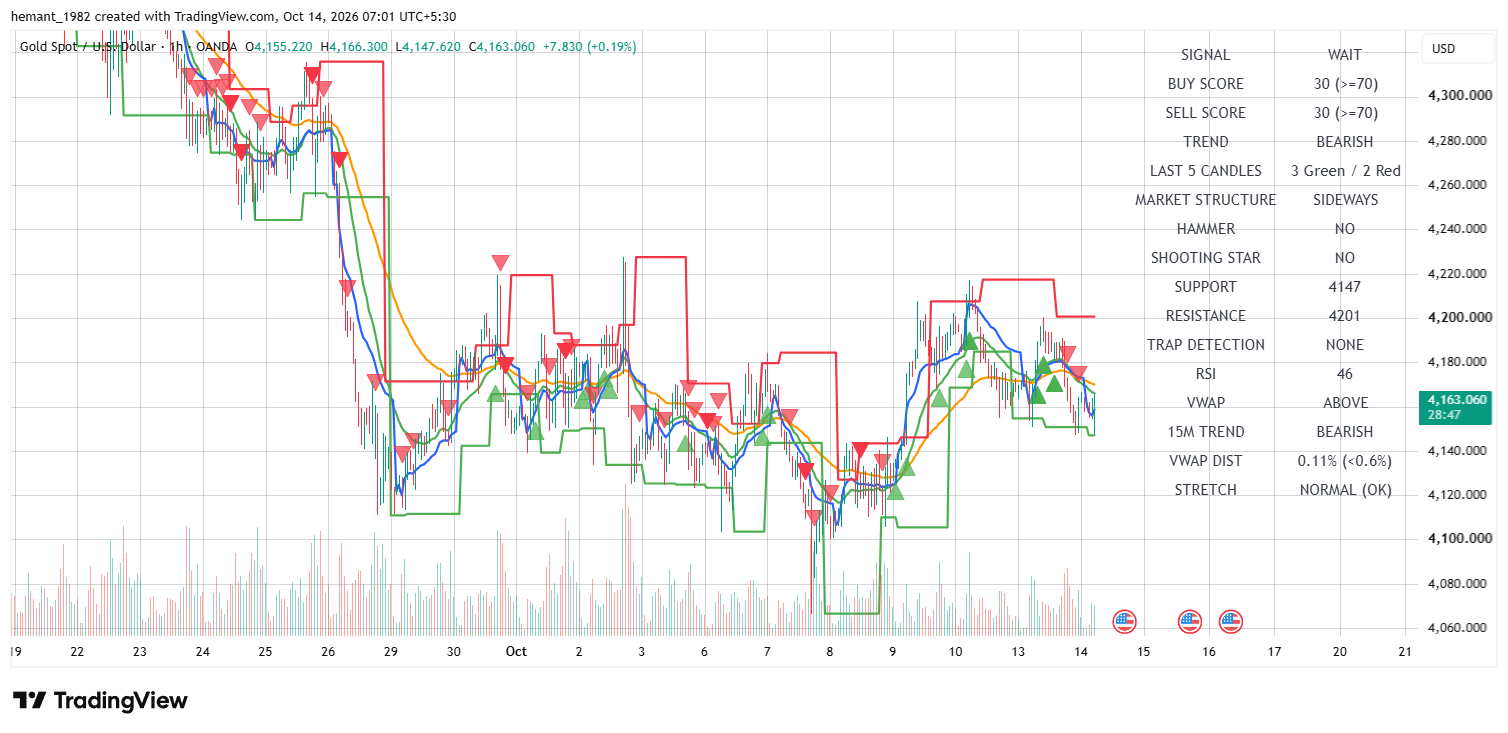Click the BEARISH value in the TREND row
The width and height of the screenshot is (1508, 733).
(x=1345, y=142)
